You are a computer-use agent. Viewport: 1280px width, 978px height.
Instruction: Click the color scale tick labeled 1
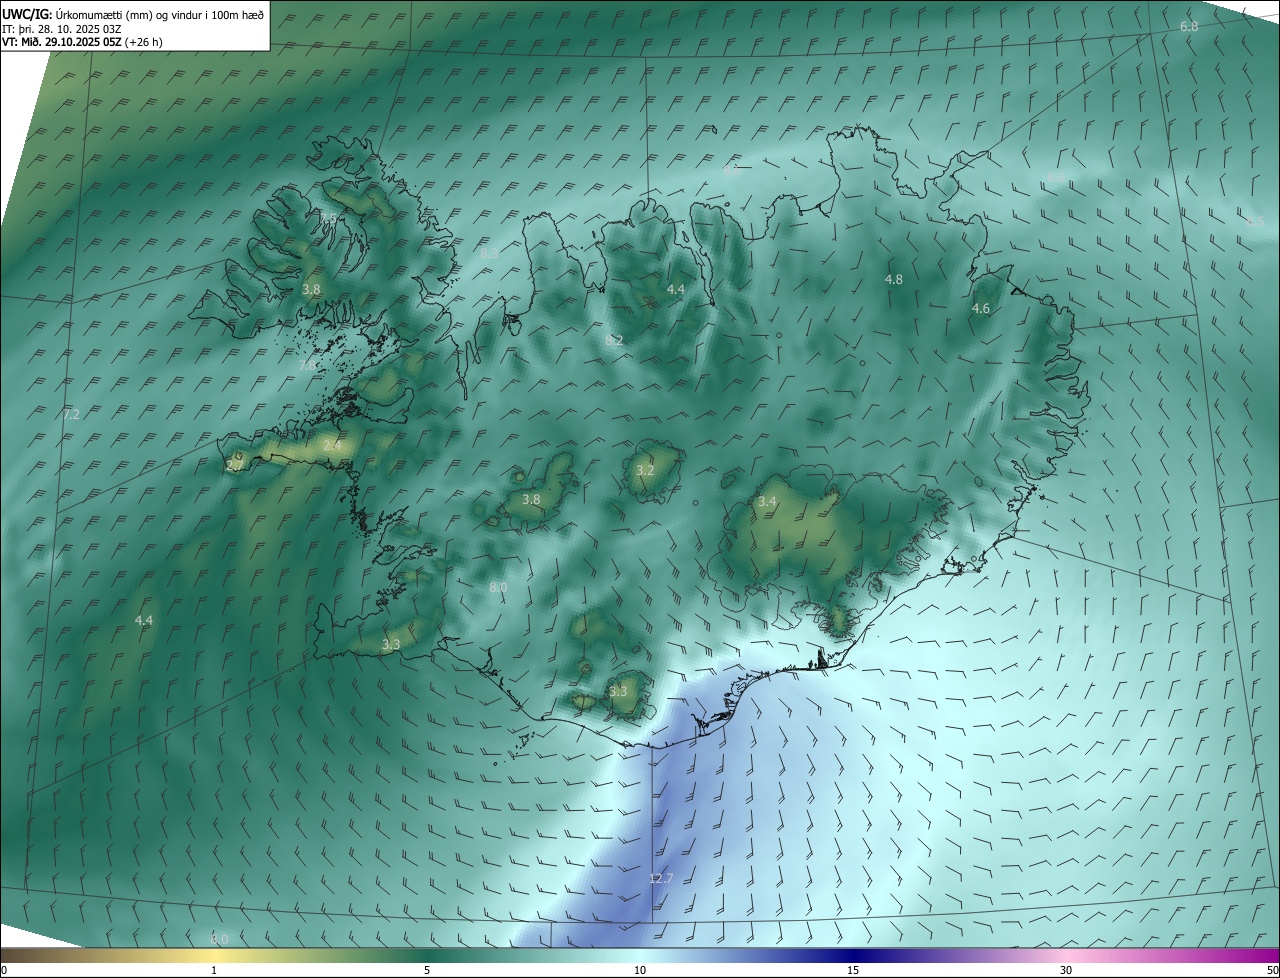214,970
